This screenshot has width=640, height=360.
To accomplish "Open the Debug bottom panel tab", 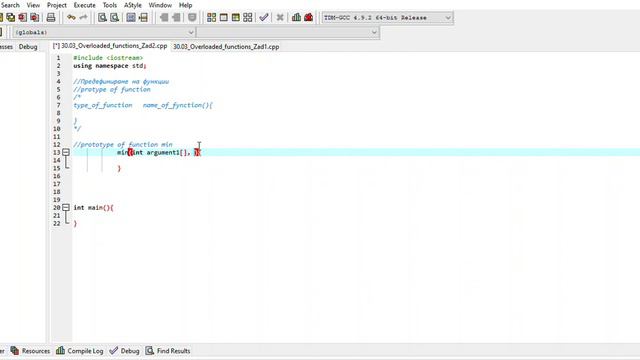I will pos(125,351).
